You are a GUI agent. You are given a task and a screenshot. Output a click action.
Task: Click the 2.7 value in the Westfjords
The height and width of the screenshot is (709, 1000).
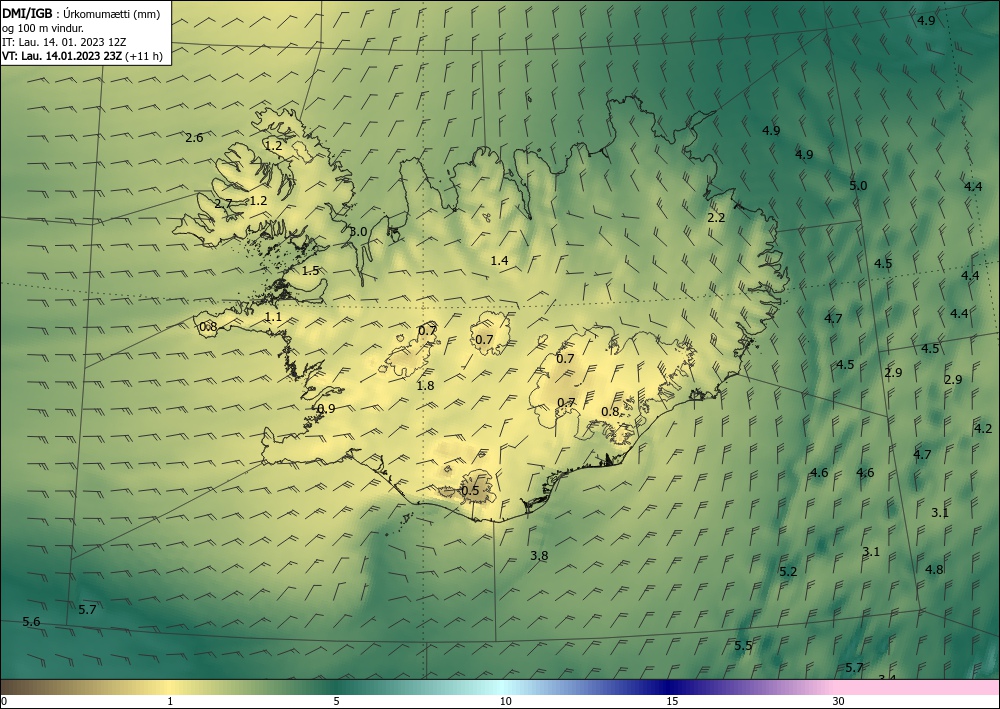[x=223, y=204]
